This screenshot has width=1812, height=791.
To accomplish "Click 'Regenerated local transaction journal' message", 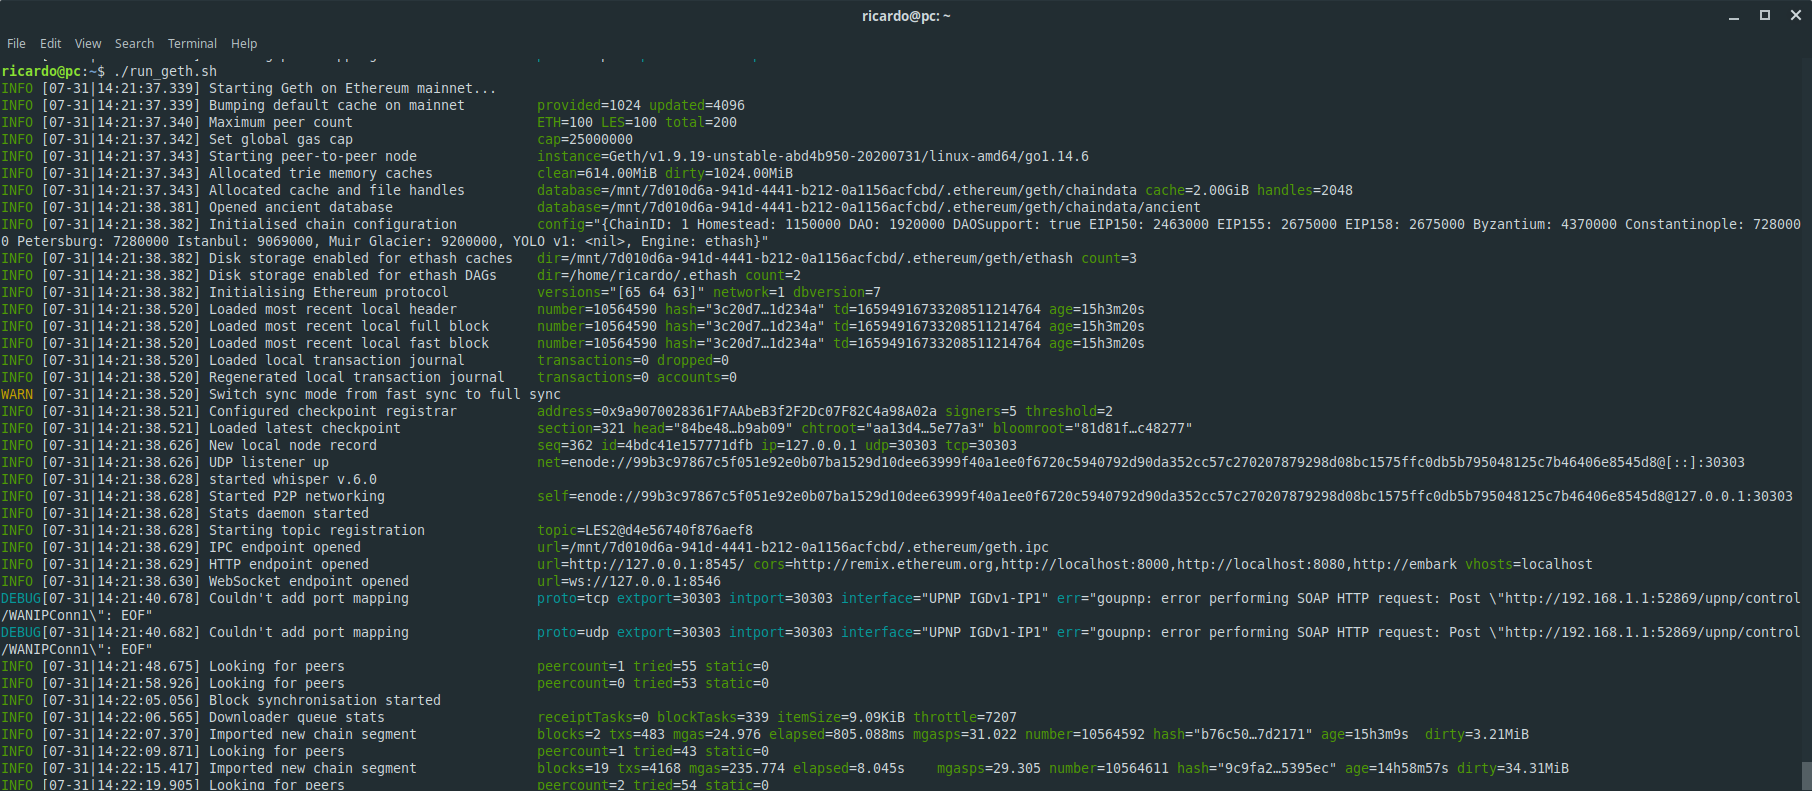I will click(x=356, y=377).
